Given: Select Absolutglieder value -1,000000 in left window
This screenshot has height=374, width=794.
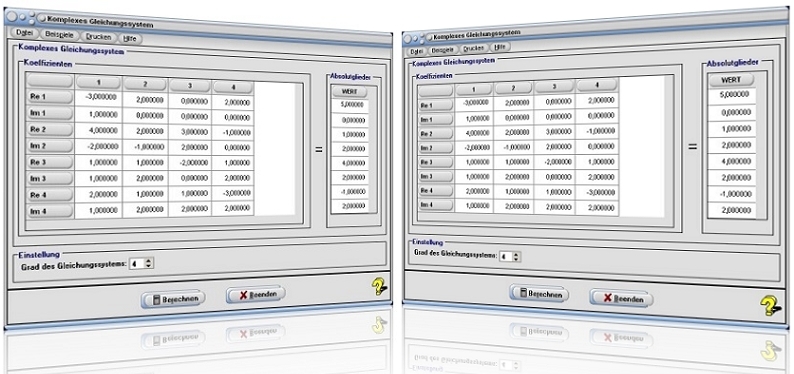Looking at the screenshot, I should coord(350,192).
